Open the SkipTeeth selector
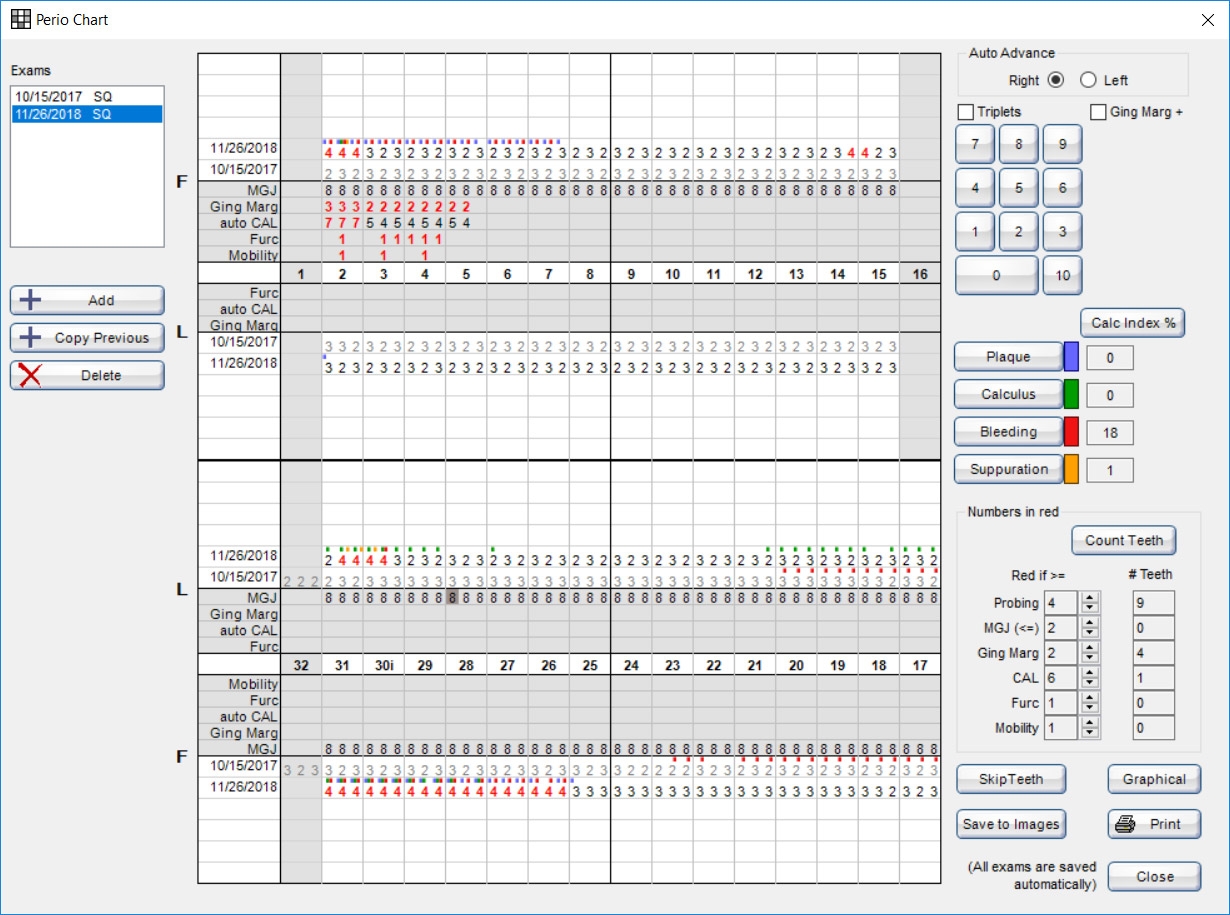Image resolution: width=1230 pixels, height=915 pixels. point(1011,779)
